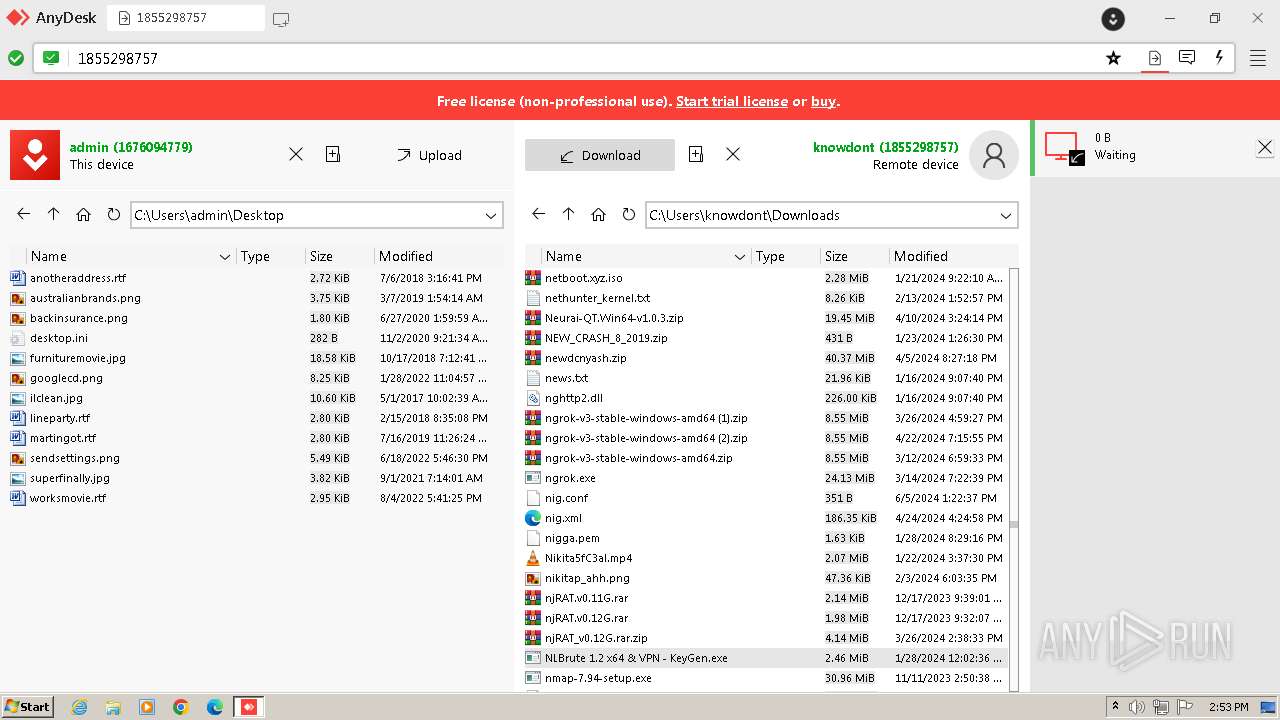Go up one folder in remote panel
1280x720 pixels.
tap(569, 214)
